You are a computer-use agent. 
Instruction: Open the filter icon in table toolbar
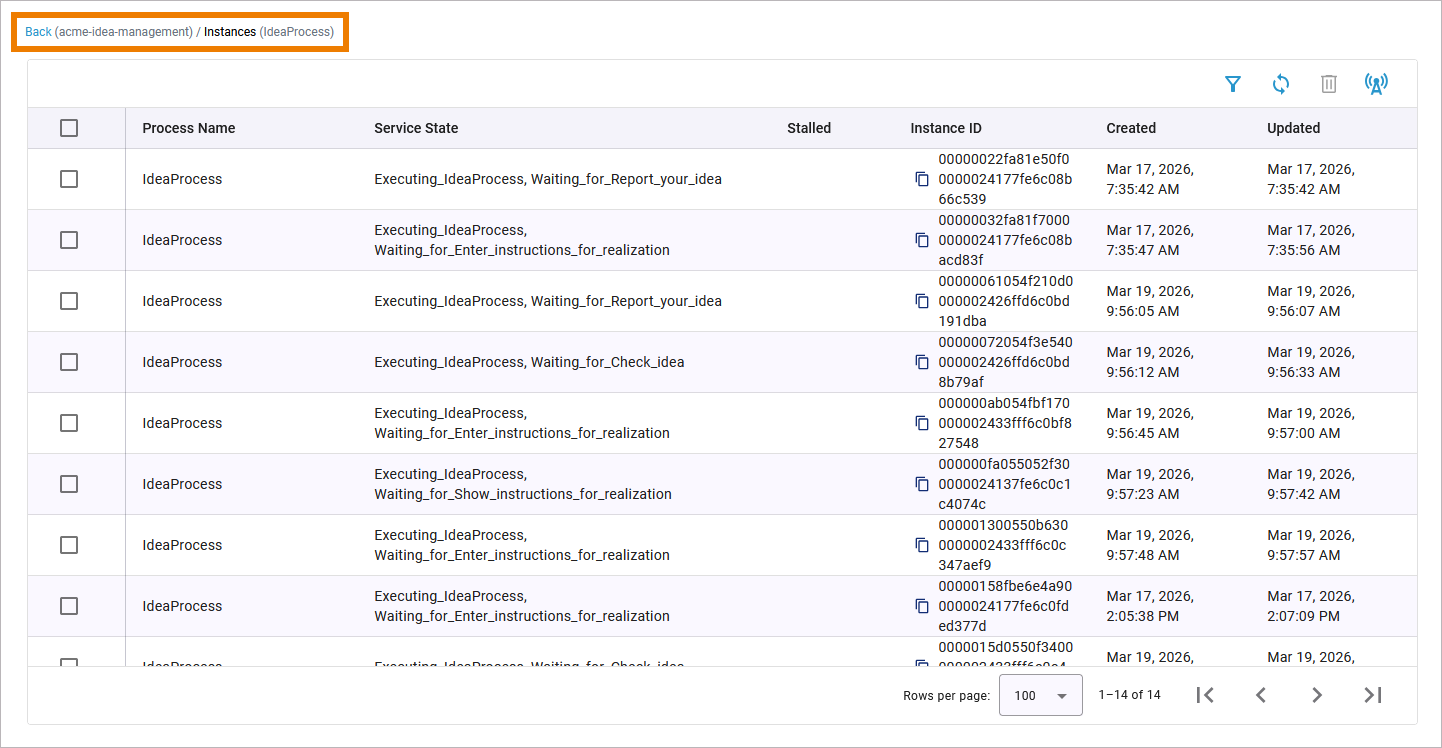tap(1233, 84)
